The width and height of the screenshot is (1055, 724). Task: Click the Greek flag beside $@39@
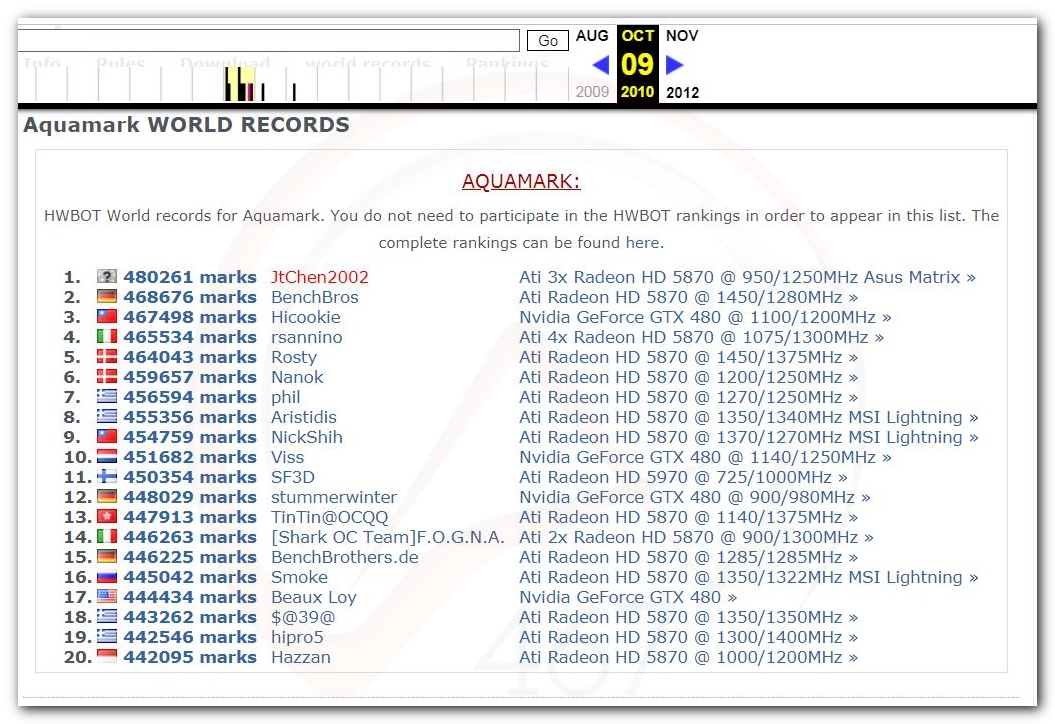[x=106, y=616]
